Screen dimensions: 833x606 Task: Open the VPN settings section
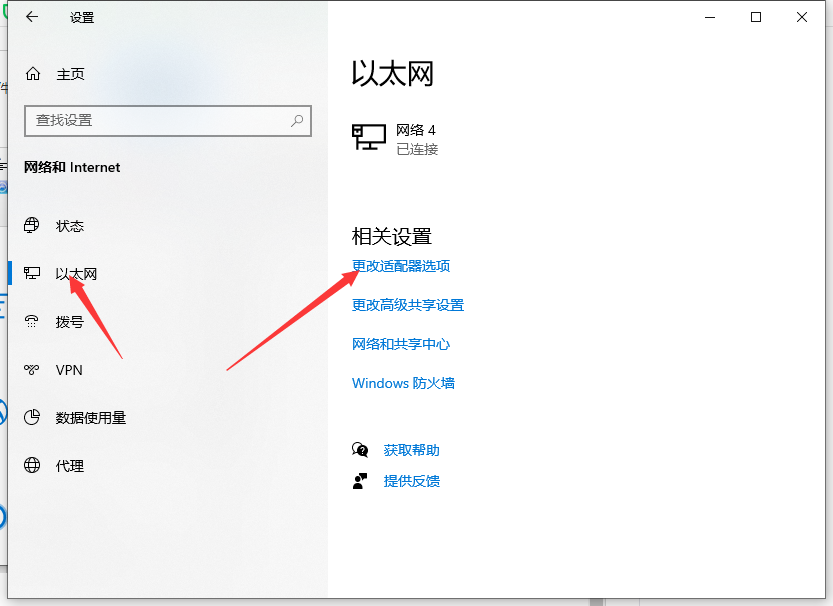coord(69,370)
